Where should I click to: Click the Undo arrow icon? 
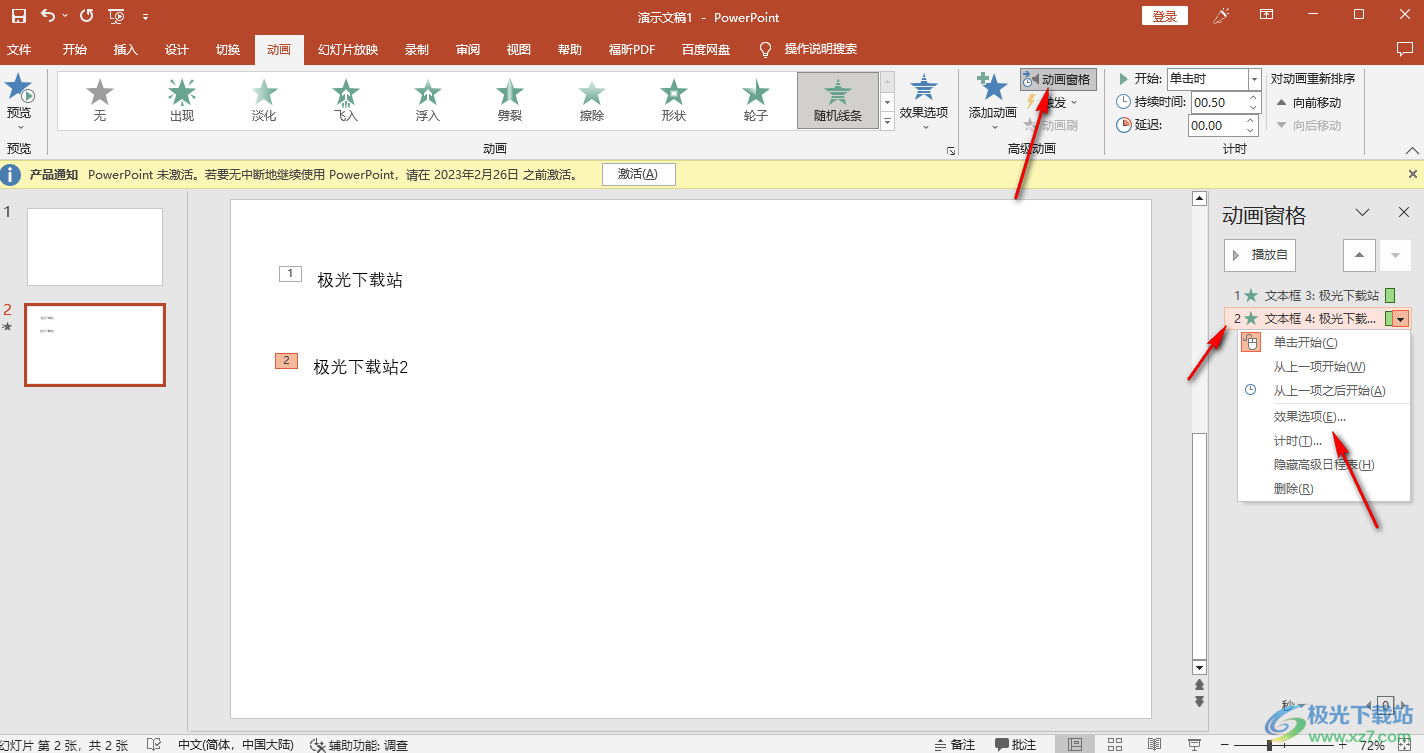point(48,16)
